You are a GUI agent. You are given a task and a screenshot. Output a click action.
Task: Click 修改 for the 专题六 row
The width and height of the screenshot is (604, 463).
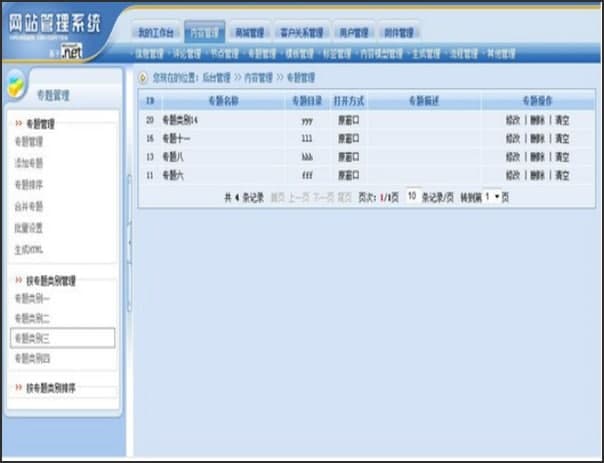[513, 175]
